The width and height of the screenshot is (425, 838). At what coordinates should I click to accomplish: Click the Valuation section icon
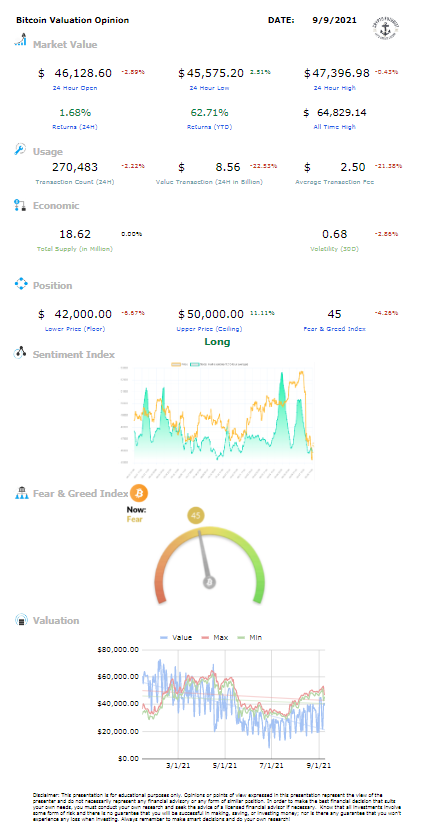pos(20,620)
